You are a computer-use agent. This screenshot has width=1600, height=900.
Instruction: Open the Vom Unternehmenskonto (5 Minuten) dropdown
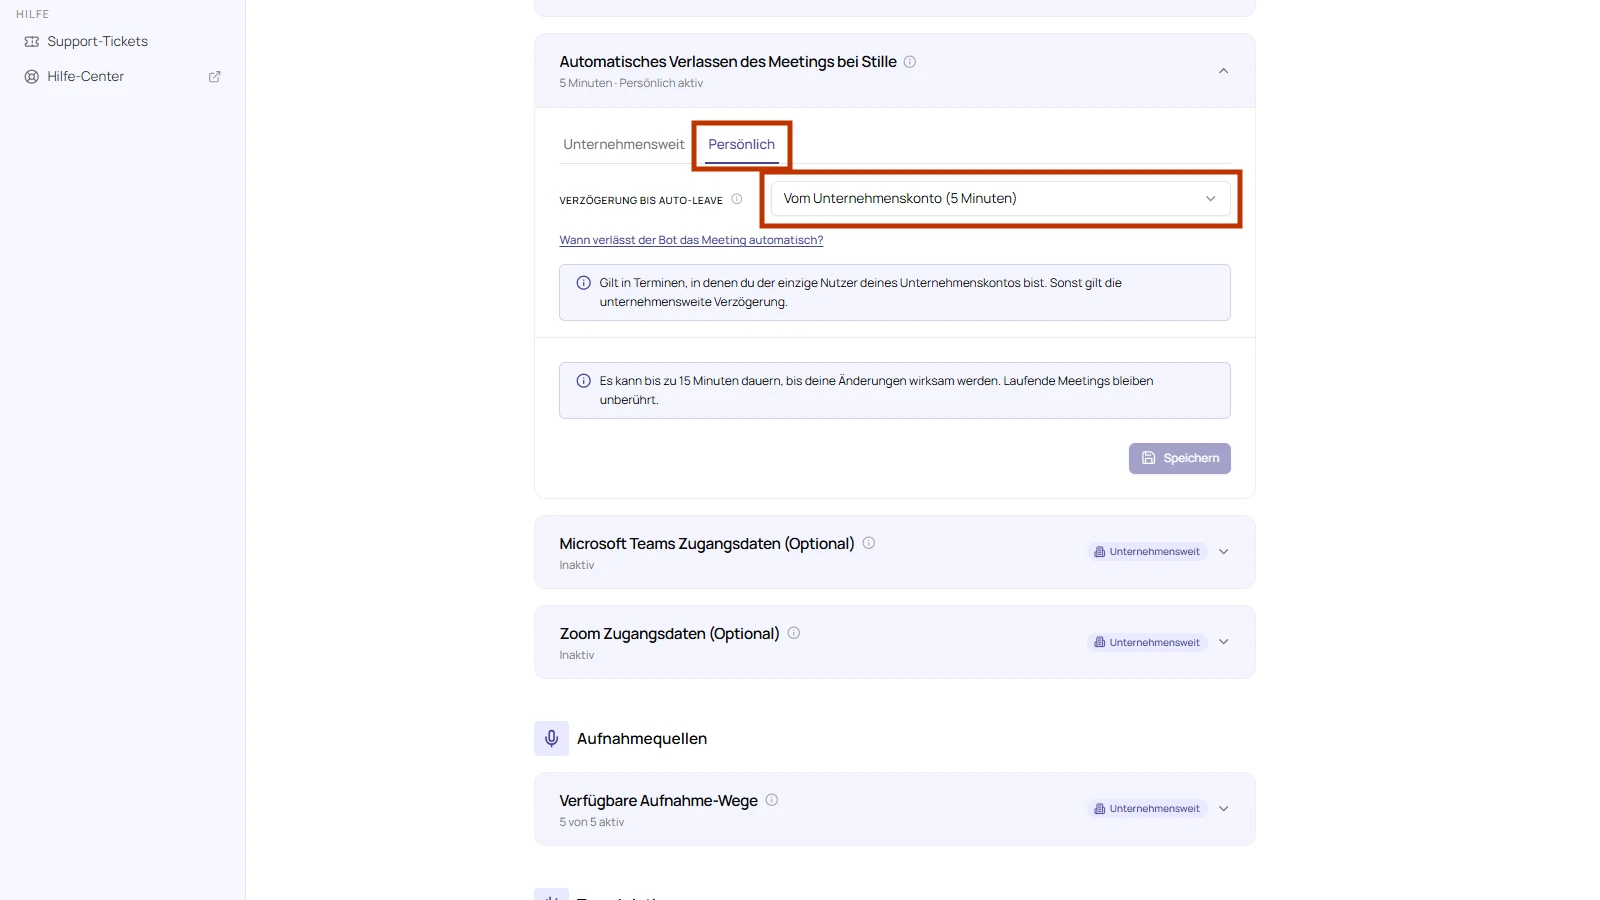tap(1000, 198)
